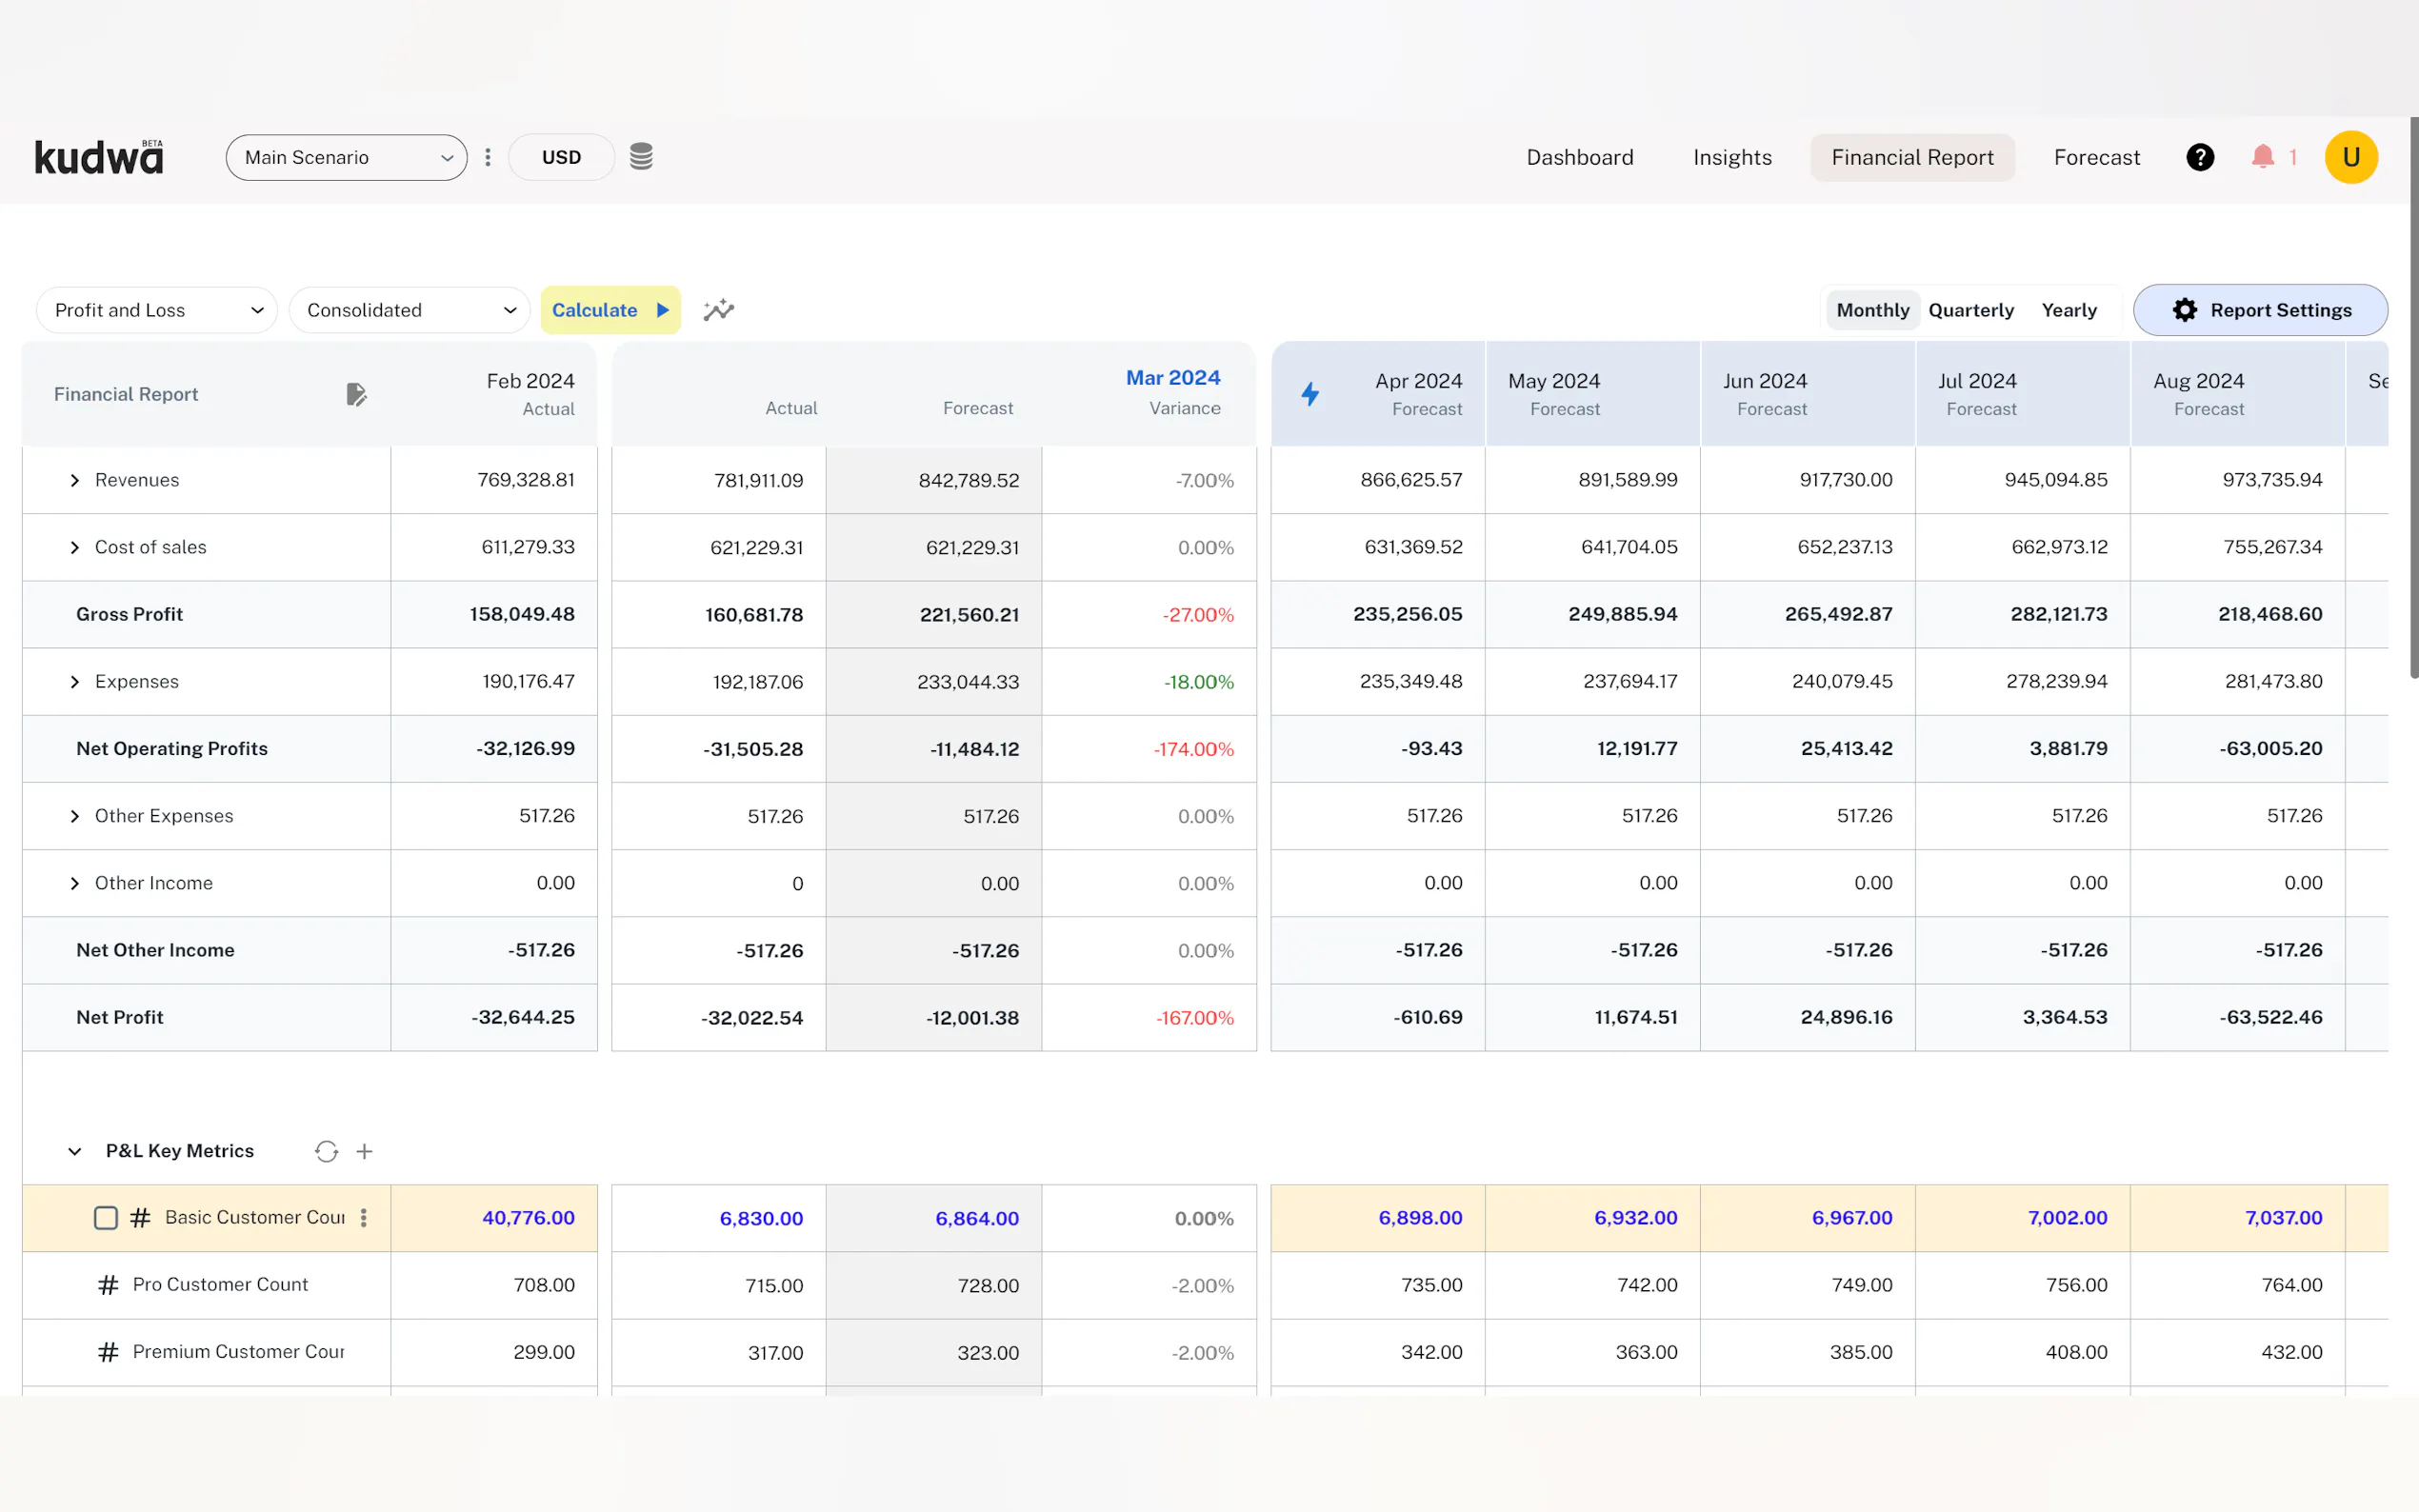Open Basic Customer Count row options menu
Screen dimensions: 2419x1512
coord(364,1217)
